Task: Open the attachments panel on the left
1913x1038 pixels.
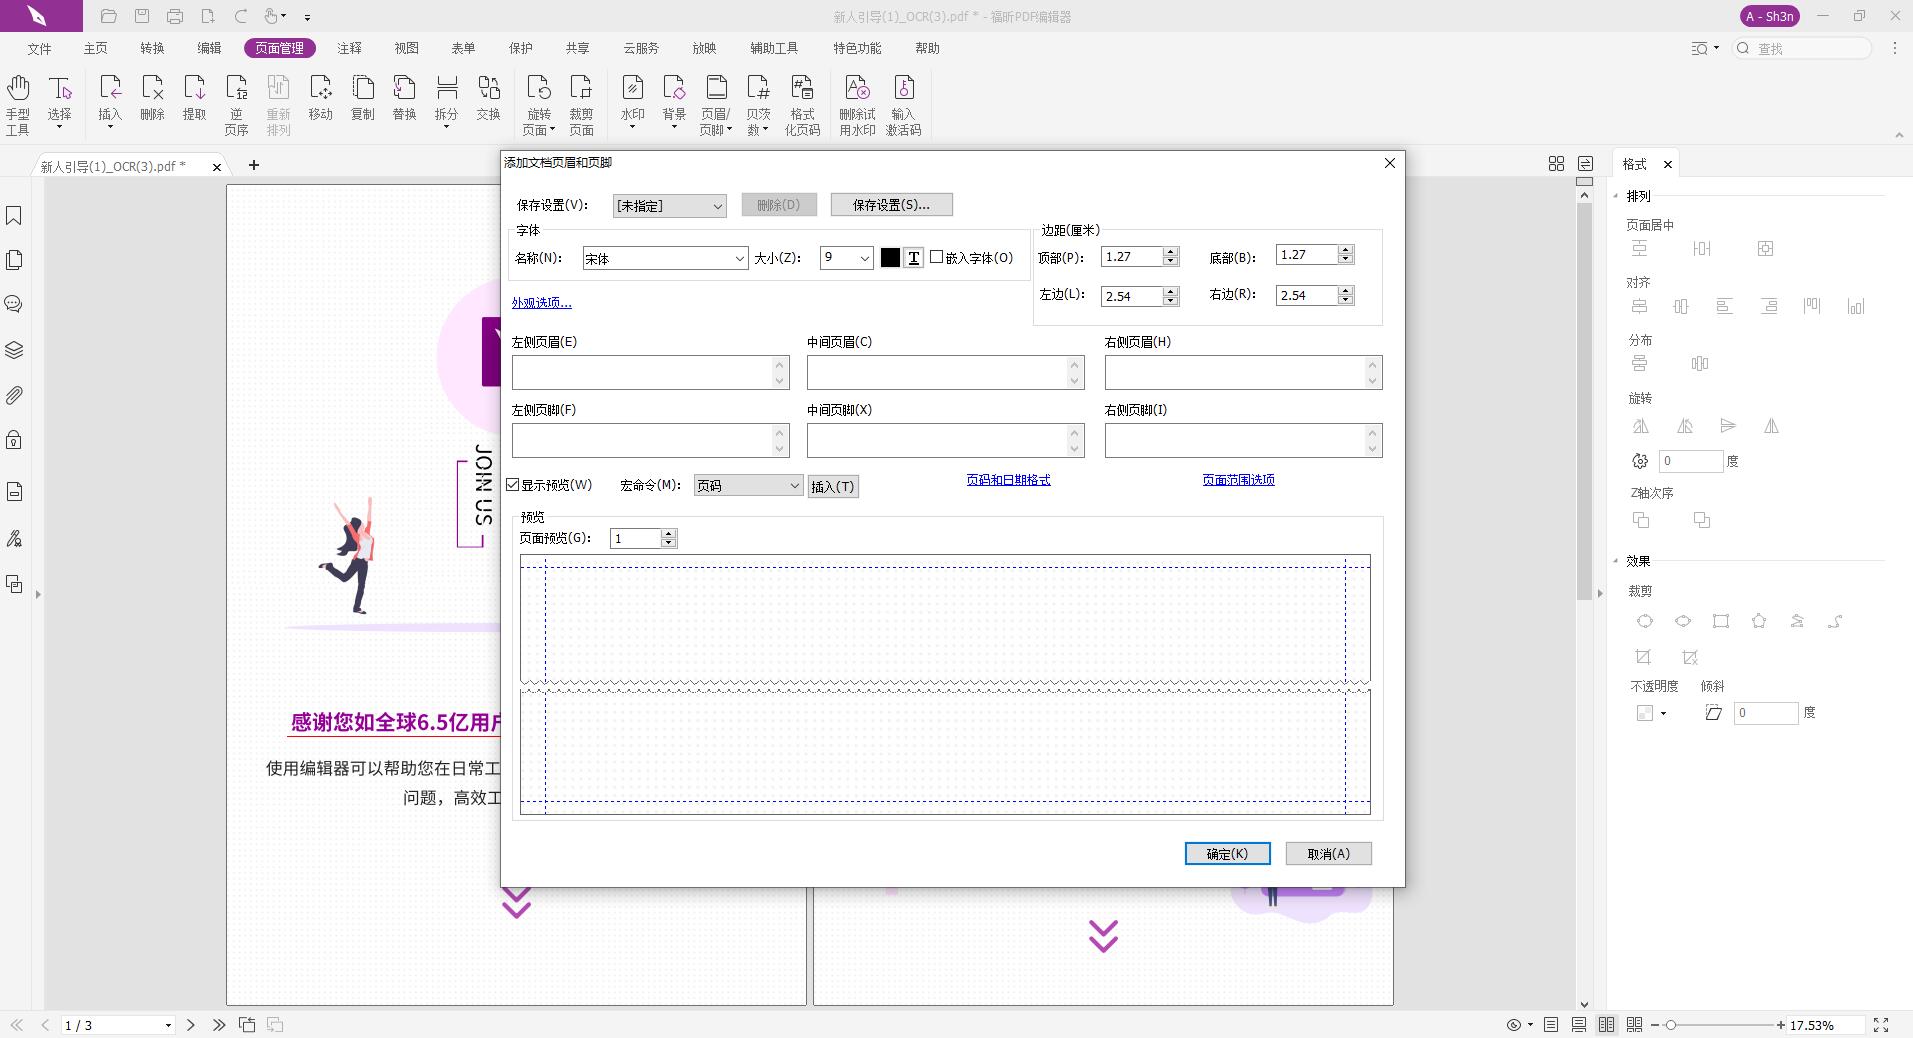Action: [13, 395]
